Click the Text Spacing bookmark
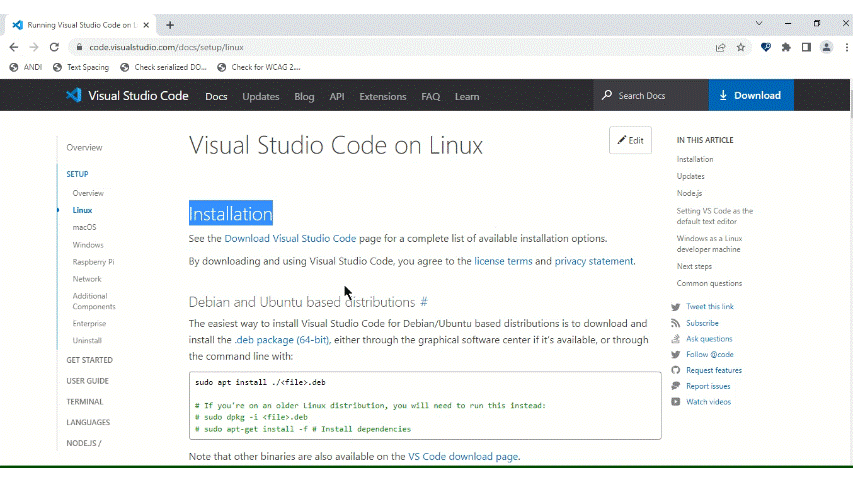This screenshot has height=480, width=853. pos(81,67)
